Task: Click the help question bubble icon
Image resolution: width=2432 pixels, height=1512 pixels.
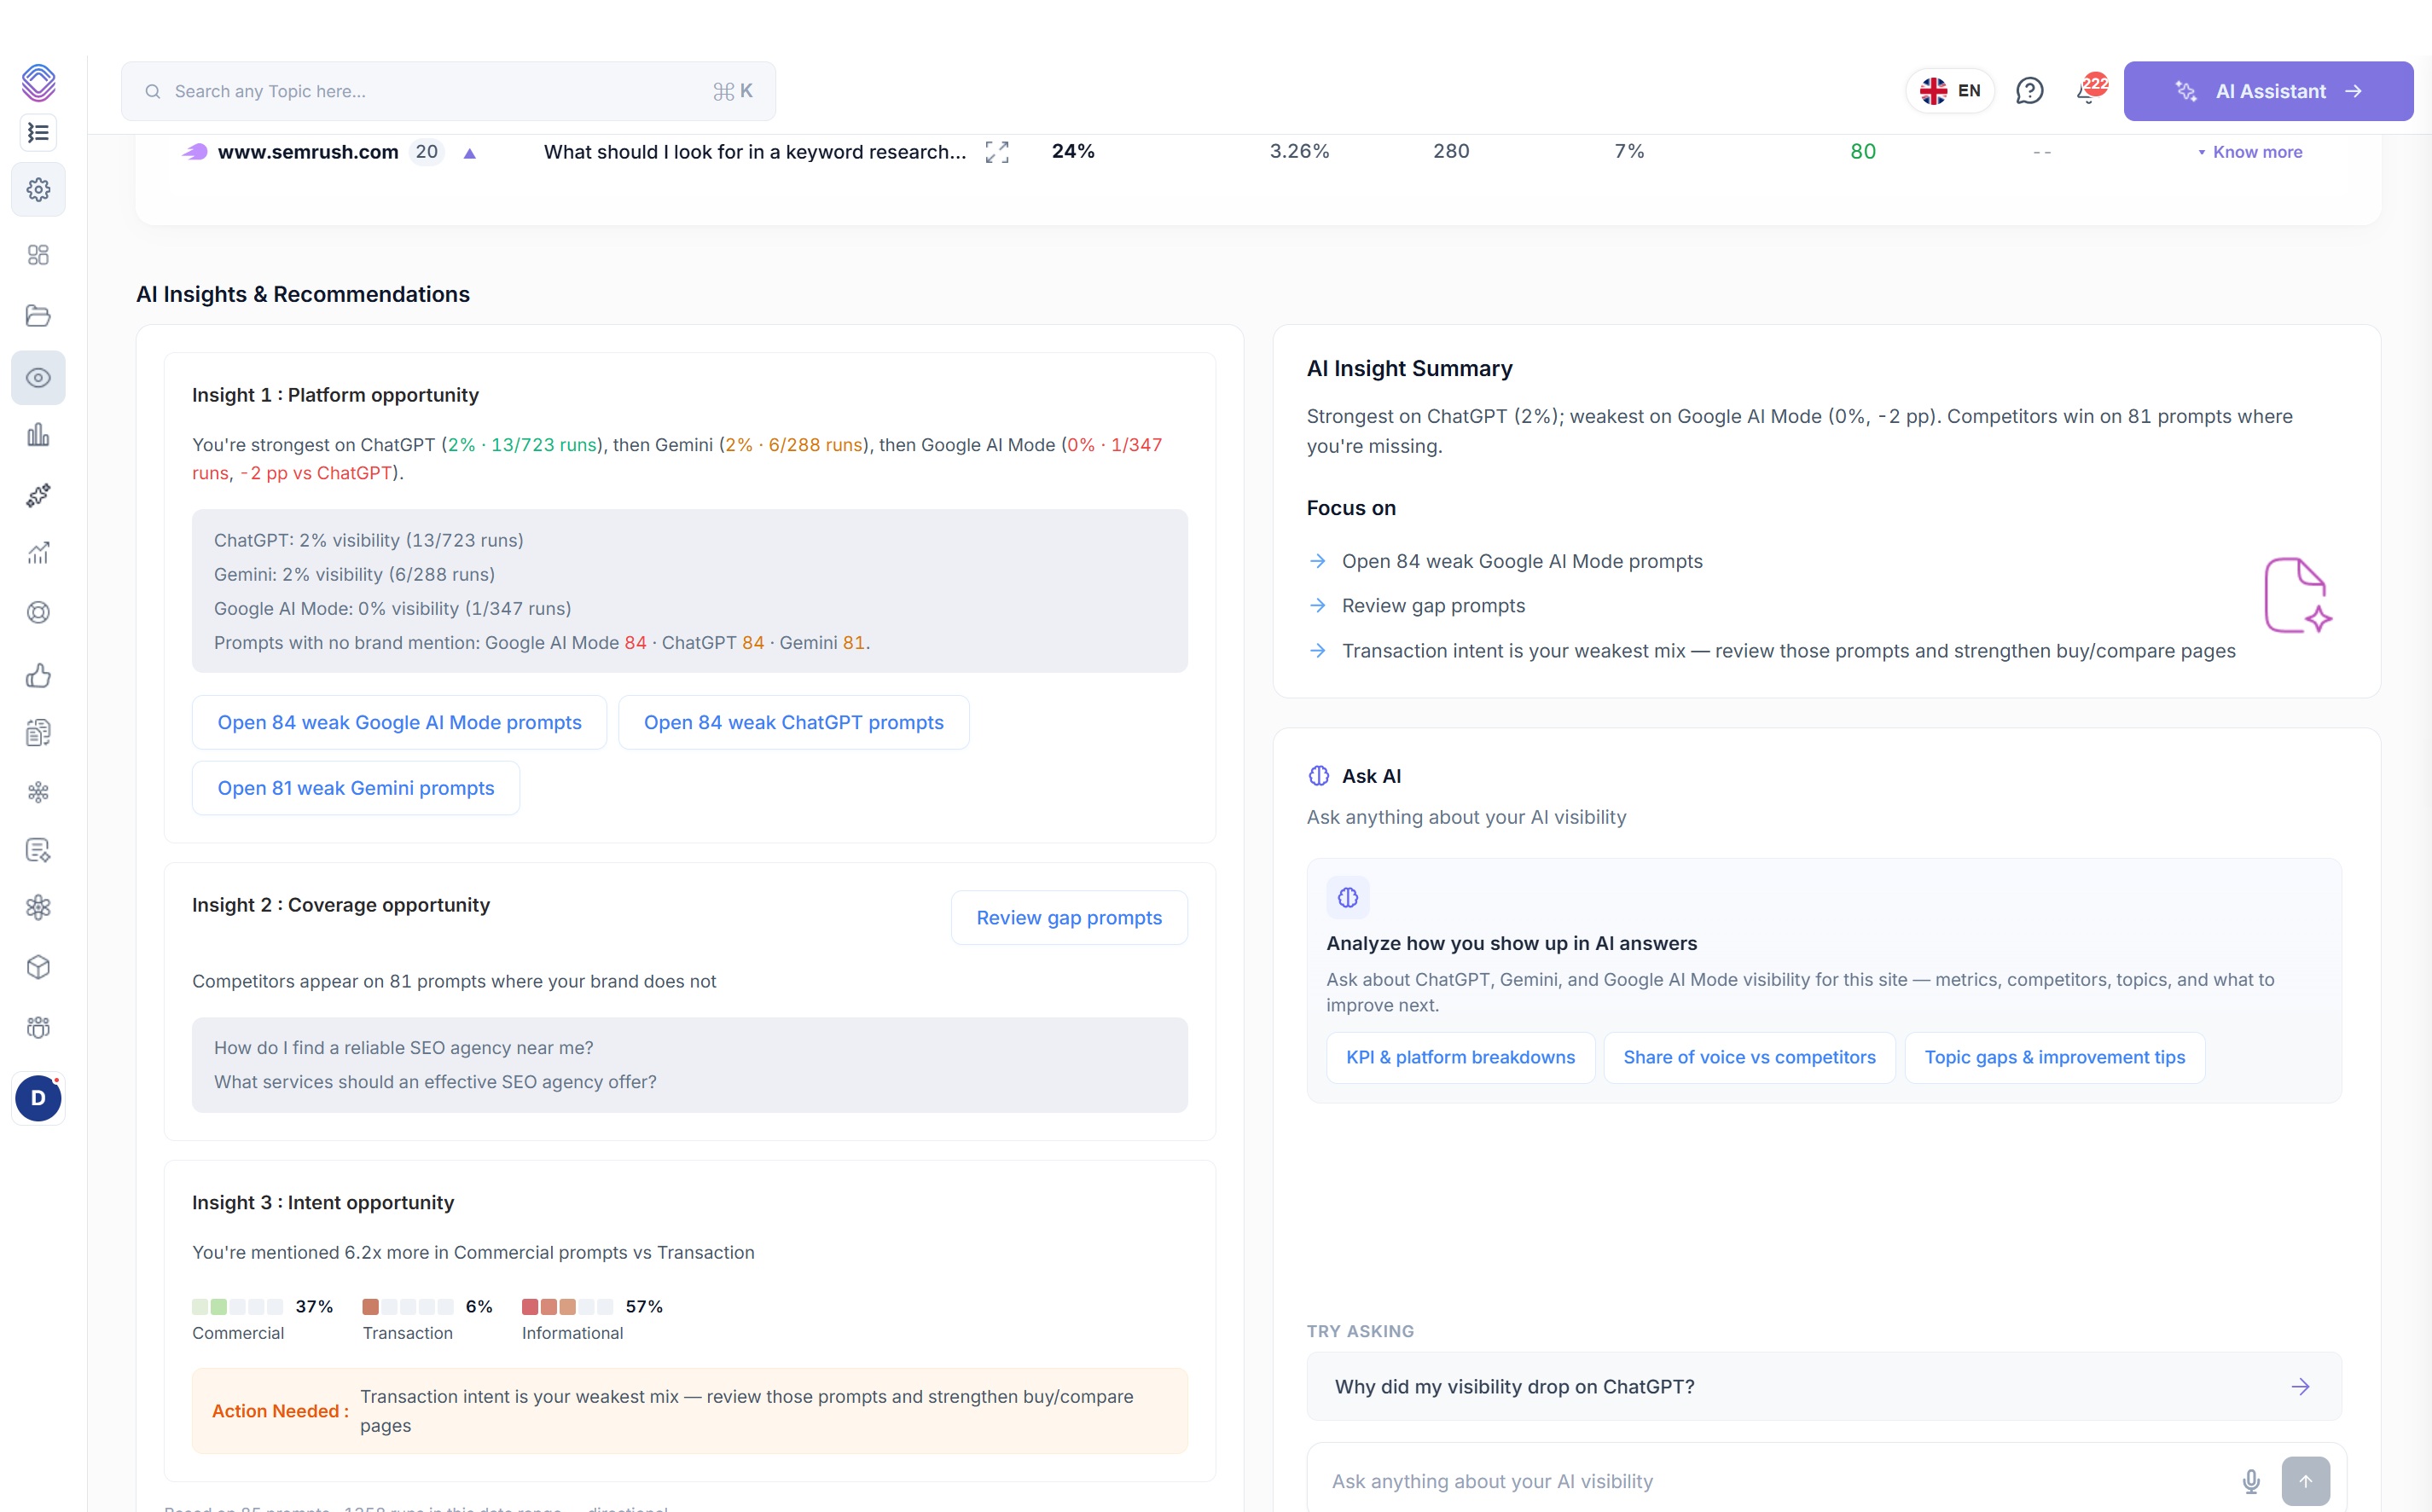Action: (2029, 91)
